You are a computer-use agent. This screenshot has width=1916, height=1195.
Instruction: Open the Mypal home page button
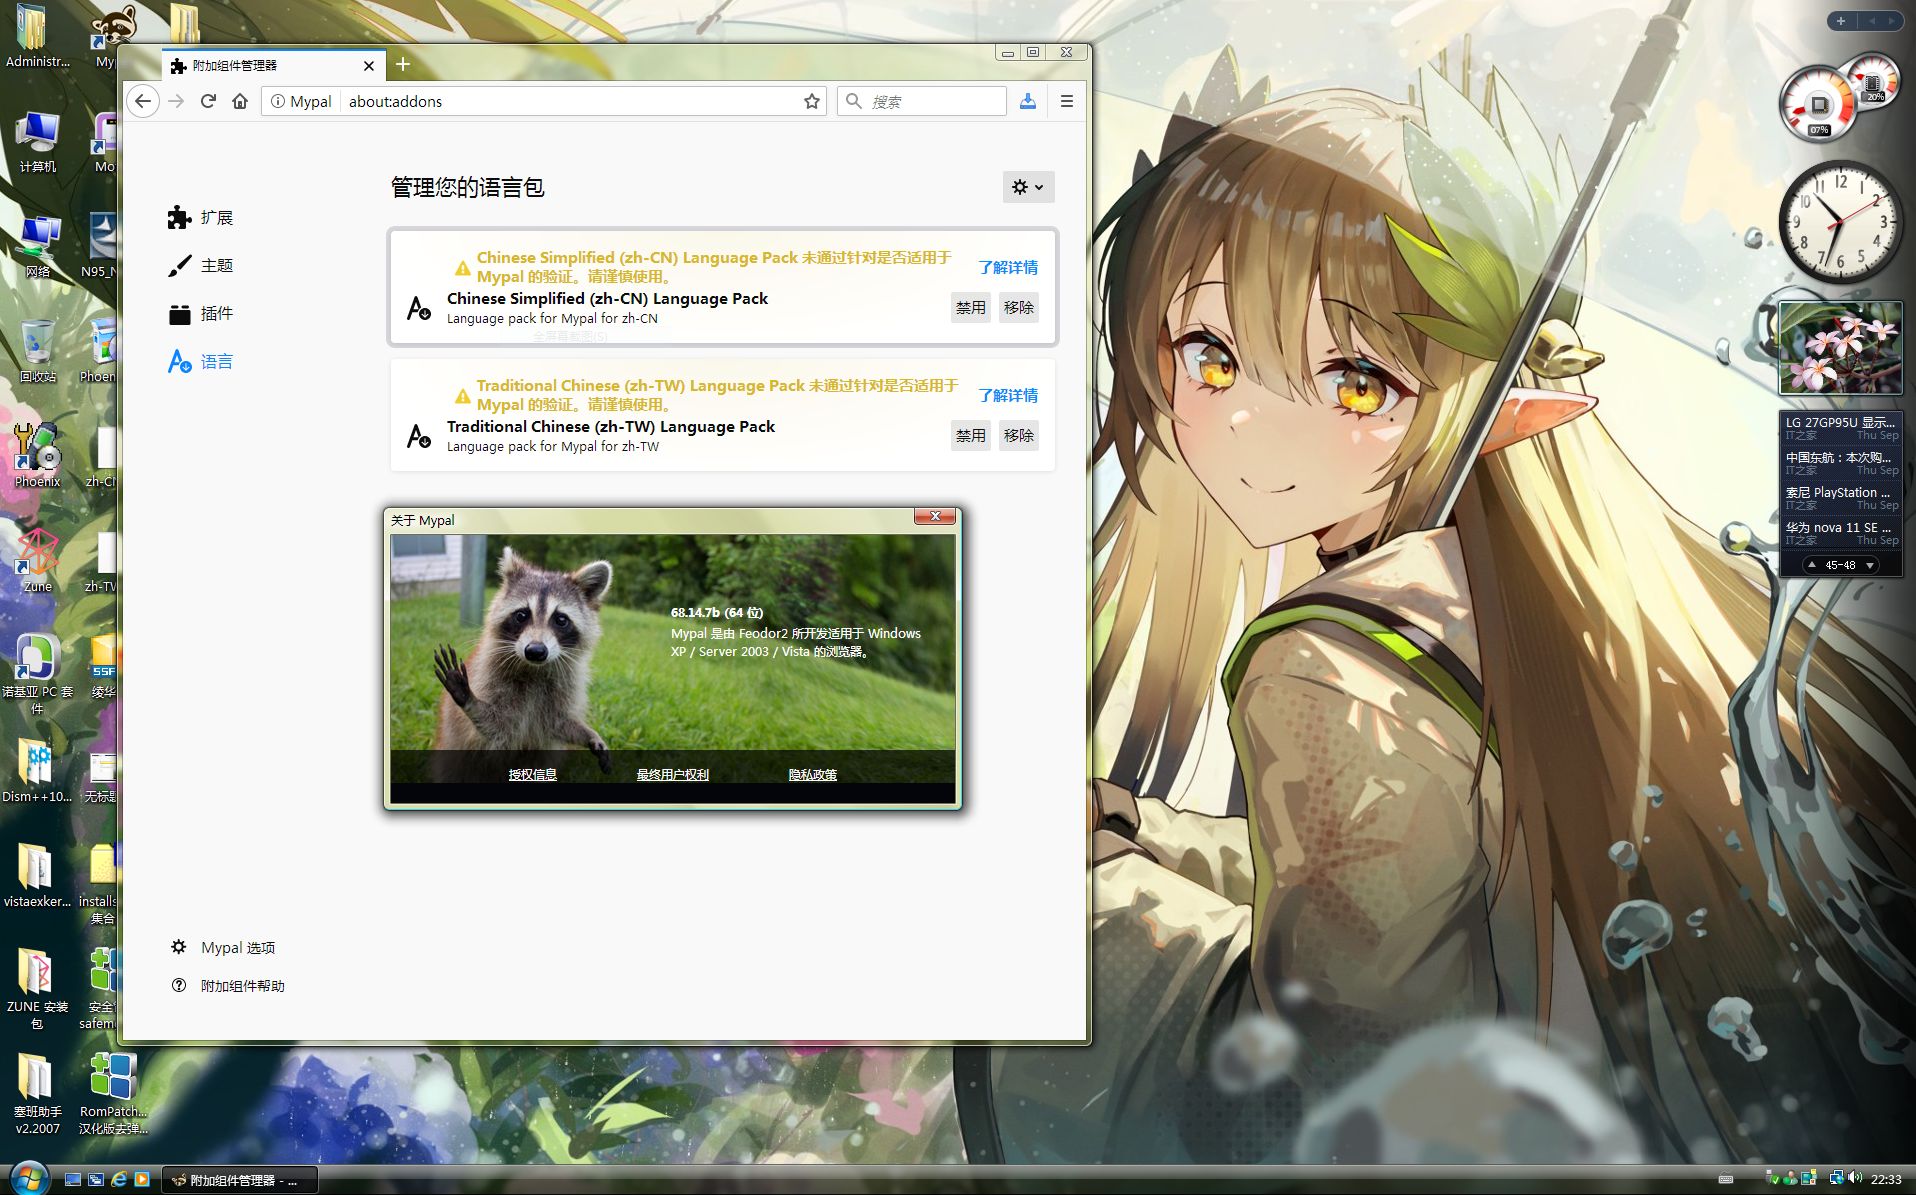click(240, 101)
